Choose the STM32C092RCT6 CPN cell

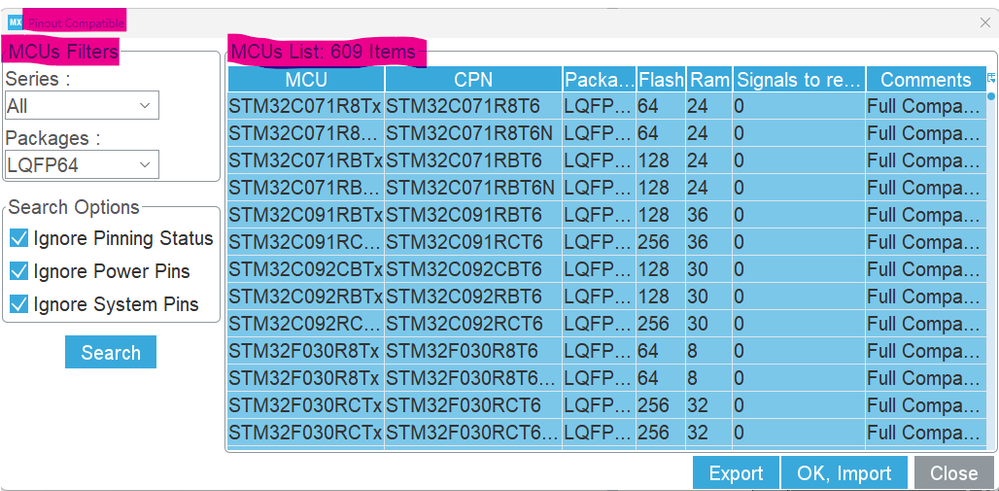[x=473, y=324]
